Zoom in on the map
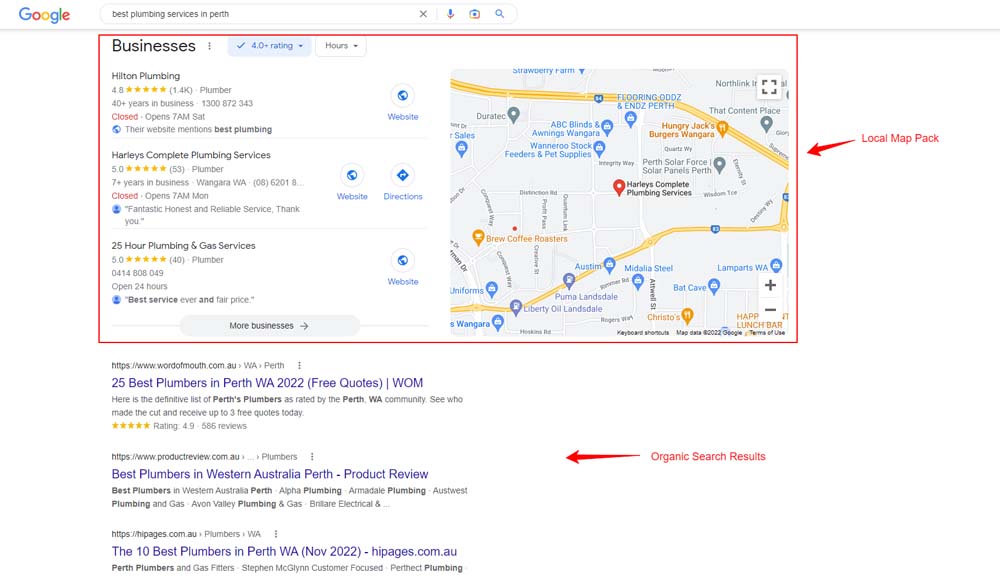Screen dimensions: 1000x578 coord(770,285)
